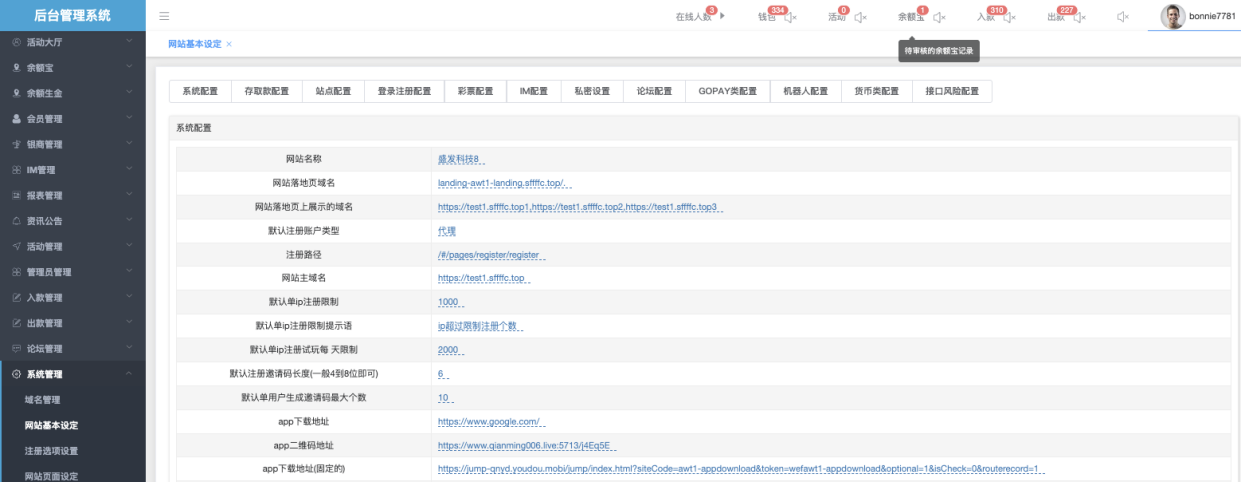
Task: Expand the 在线人数 arrow
Action: click(x=722, y=17)
